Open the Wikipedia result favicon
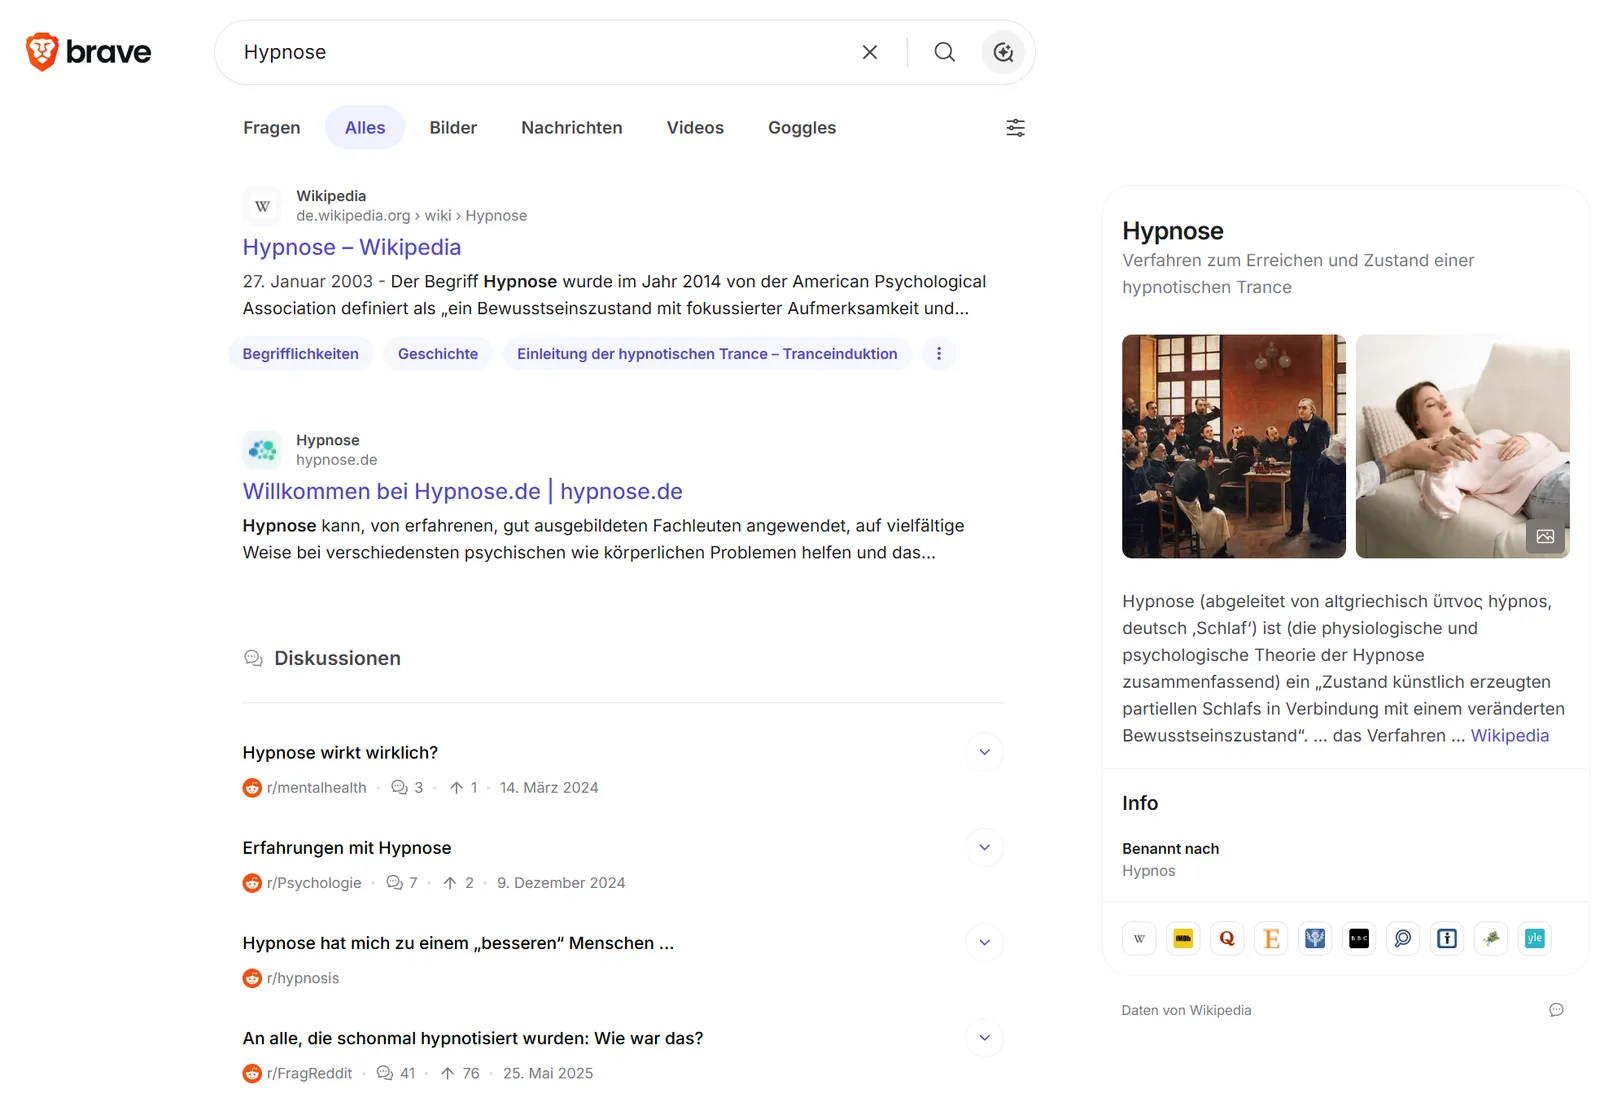This screenshot has height=1107, width=1600. [x=262, y=206]
